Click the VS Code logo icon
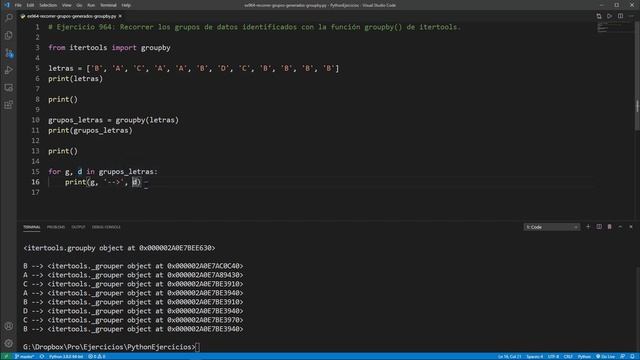Screen dimensions: 640x360 tap(7, 5)
